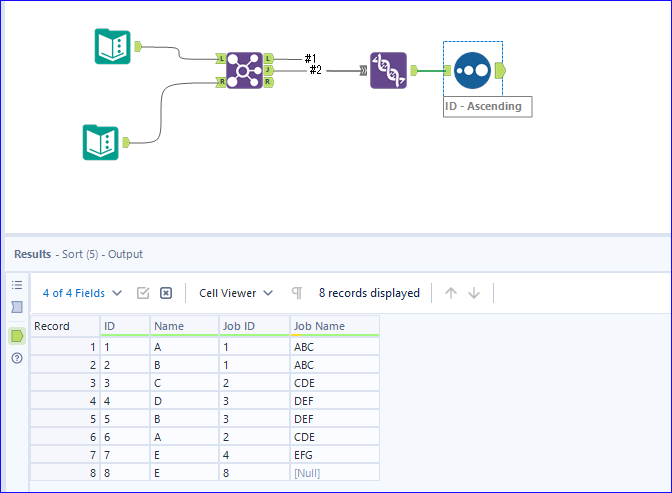Click the Join tool on canvas
Image resolution: width=672 pixels, height=493 pixels.
(244, 70)
